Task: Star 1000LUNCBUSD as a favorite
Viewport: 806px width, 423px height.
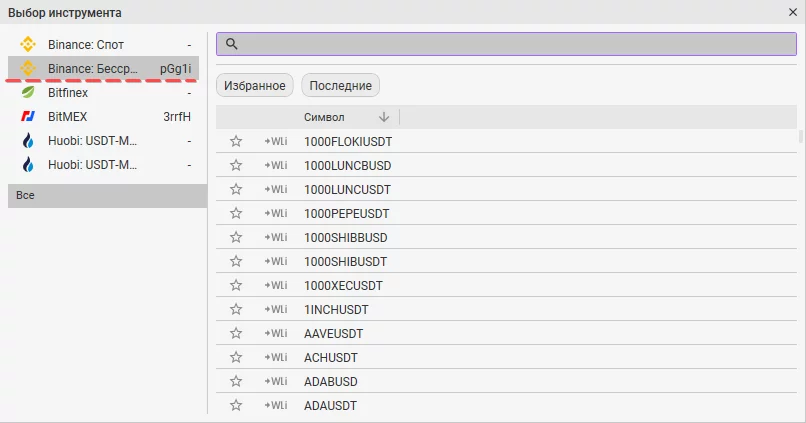Action: [236, 165]
